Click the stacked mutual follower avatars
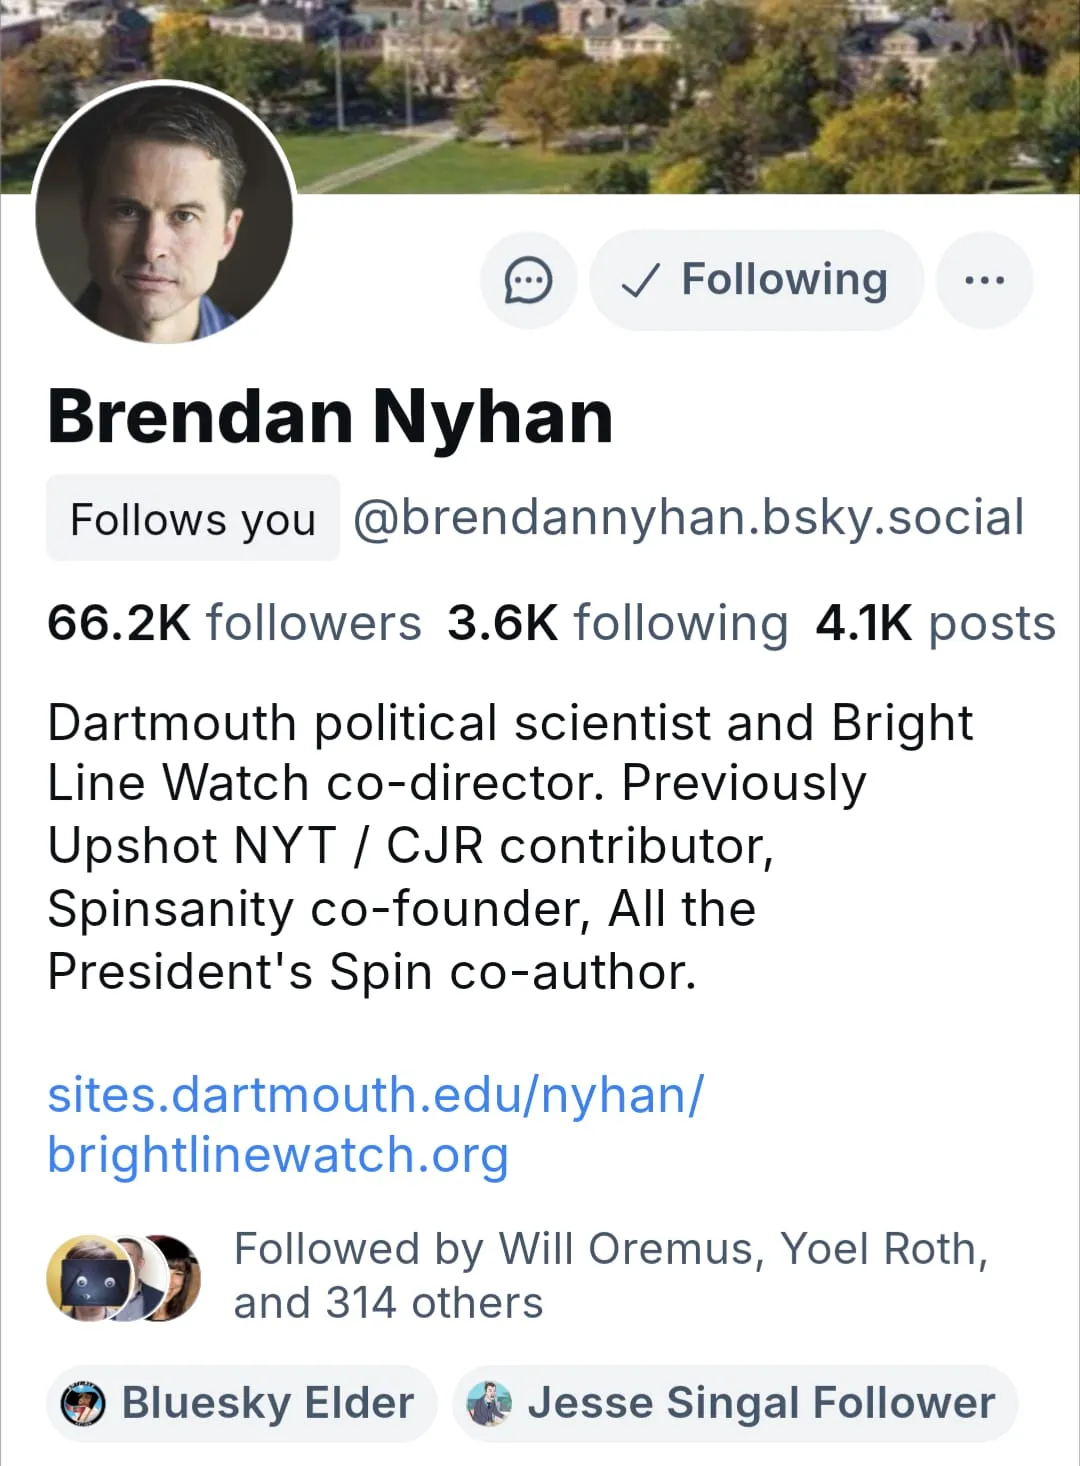1080x1466 pixels. pos(124,1277)
